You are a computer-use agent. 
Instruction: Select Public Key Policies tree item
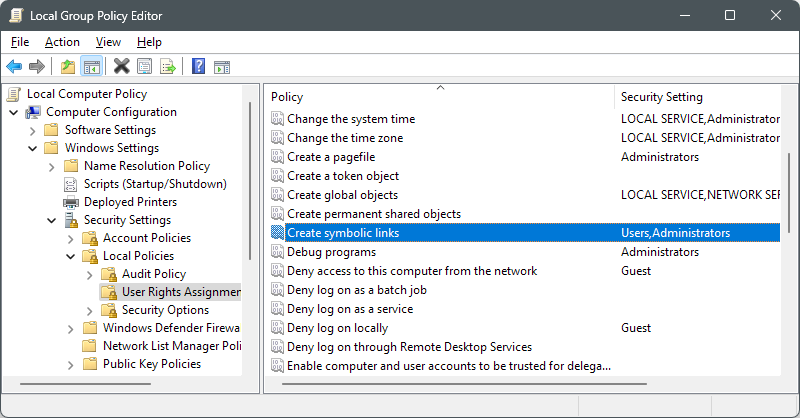pyautogui.click(x=152, y=364)
